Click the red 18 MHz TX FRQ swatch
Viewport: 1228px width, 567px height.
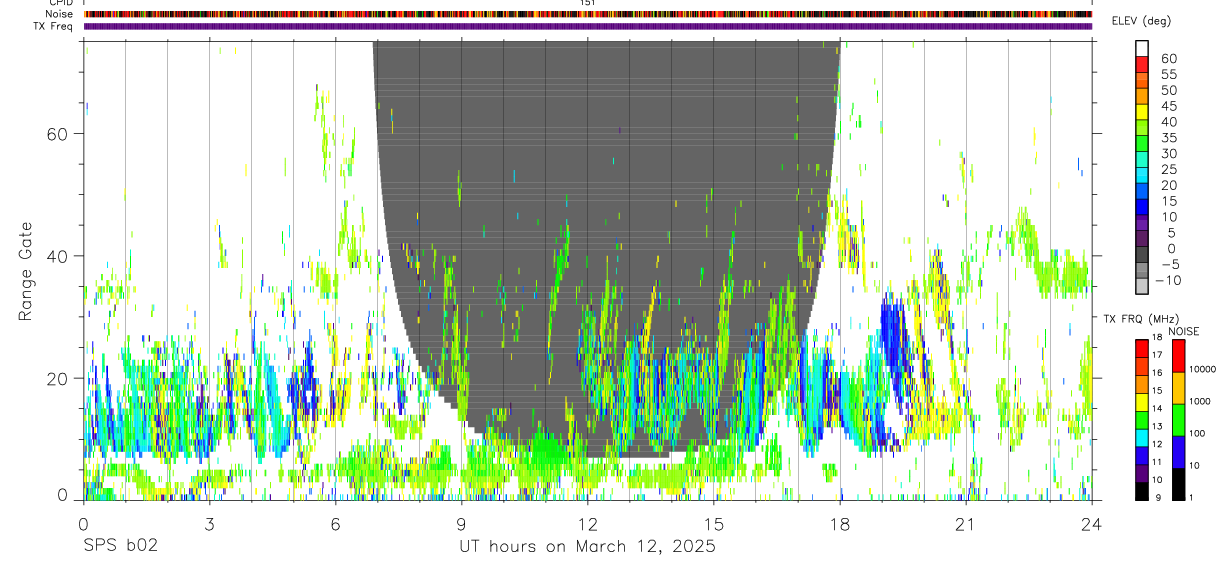click(x=1142, y=347)
